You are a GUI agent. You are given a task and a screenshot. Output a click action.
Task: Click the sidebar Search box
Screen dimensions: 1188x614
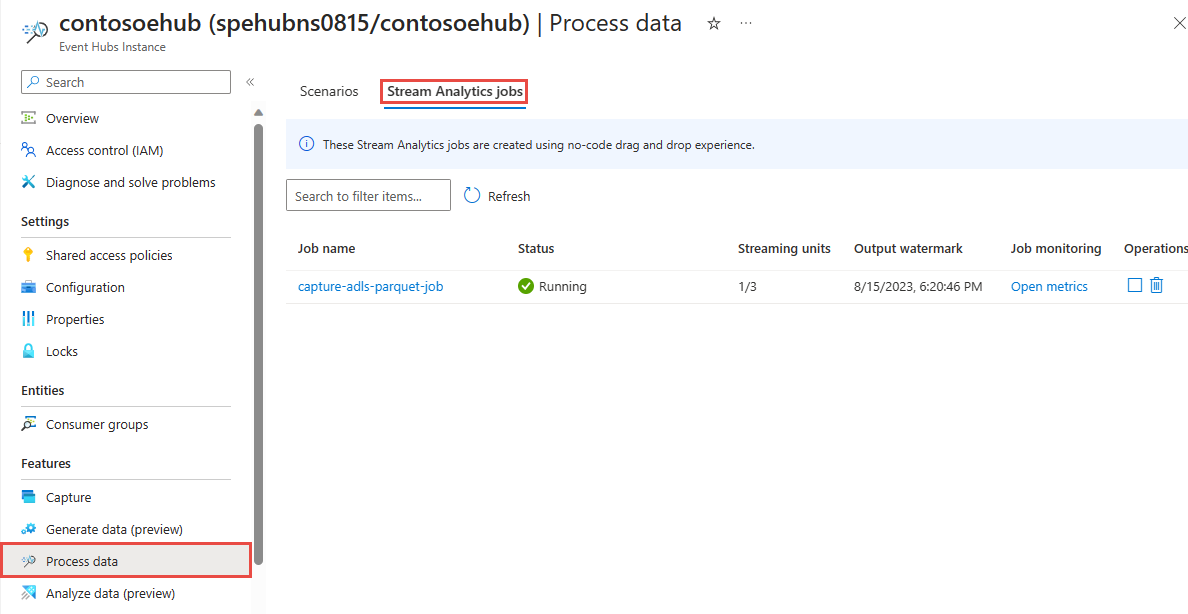pos(126,82)
